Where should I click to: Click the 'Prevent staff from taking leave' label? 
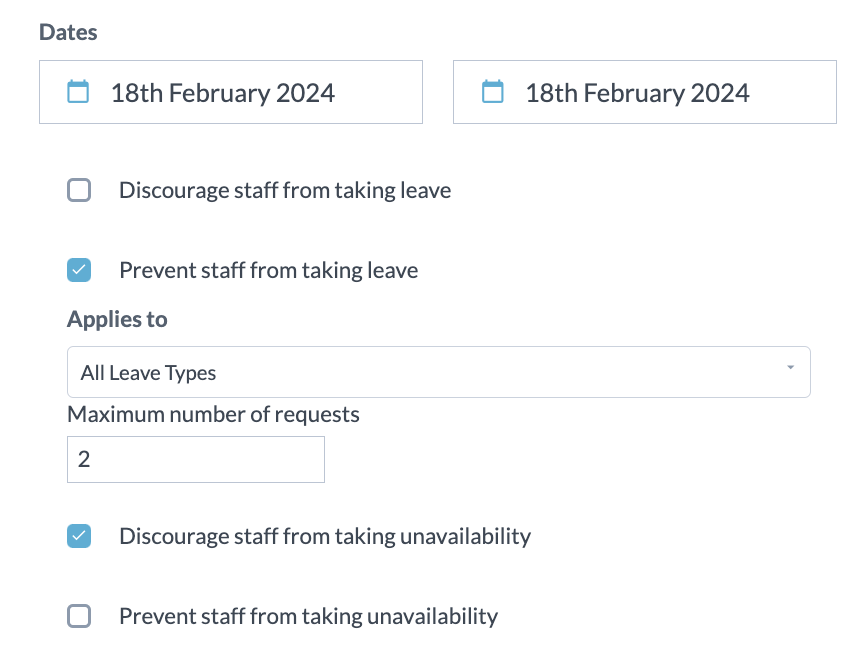[x=268, y=270]
